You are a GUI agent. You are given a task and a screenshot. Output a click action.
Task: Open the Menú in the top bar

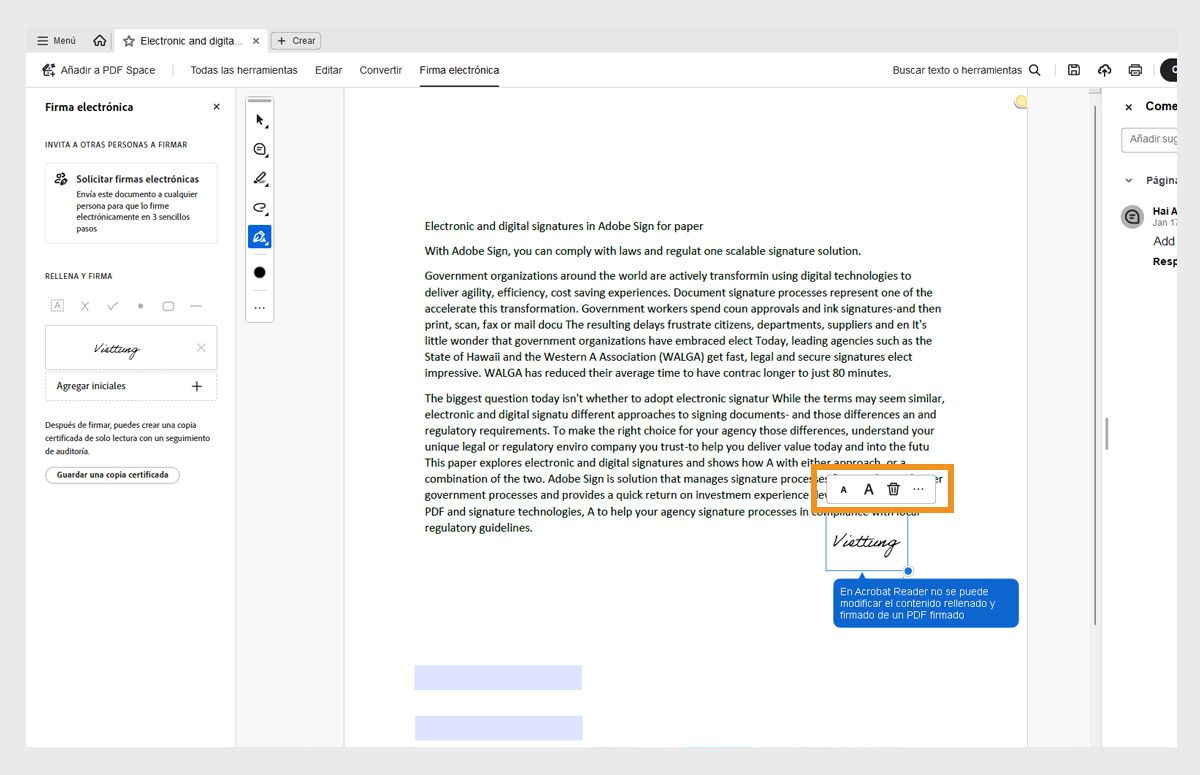click(56, 41)
